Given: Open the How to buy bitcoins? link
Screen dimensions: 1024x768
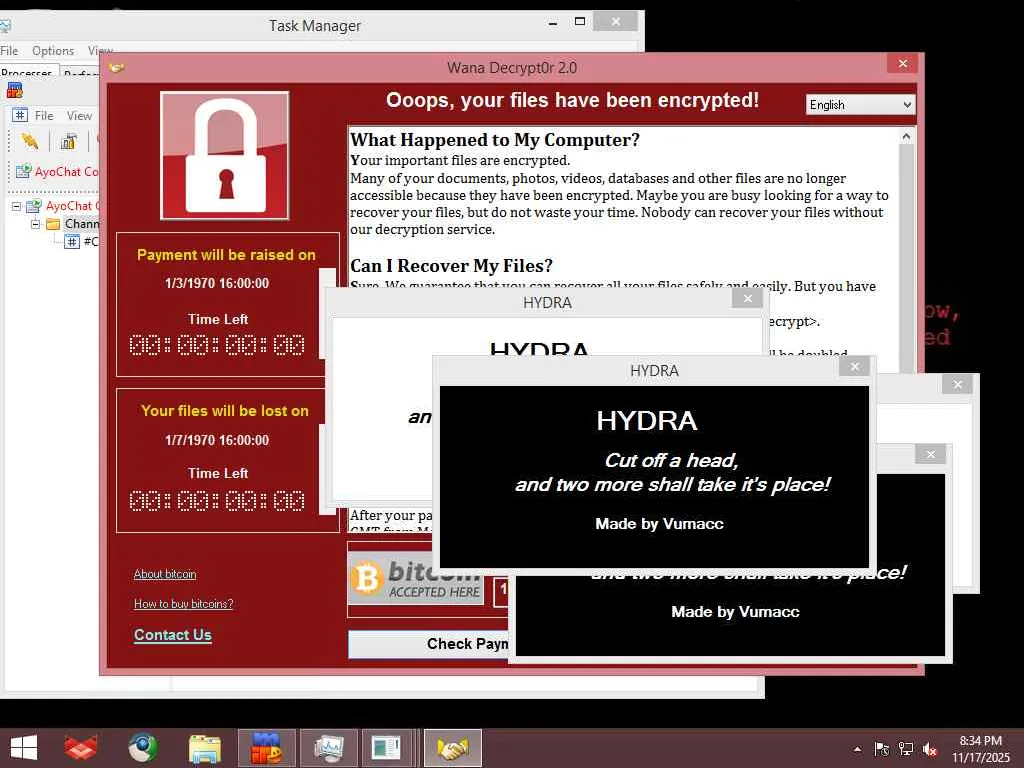Looking at the screenshot, I should [184, 604].
